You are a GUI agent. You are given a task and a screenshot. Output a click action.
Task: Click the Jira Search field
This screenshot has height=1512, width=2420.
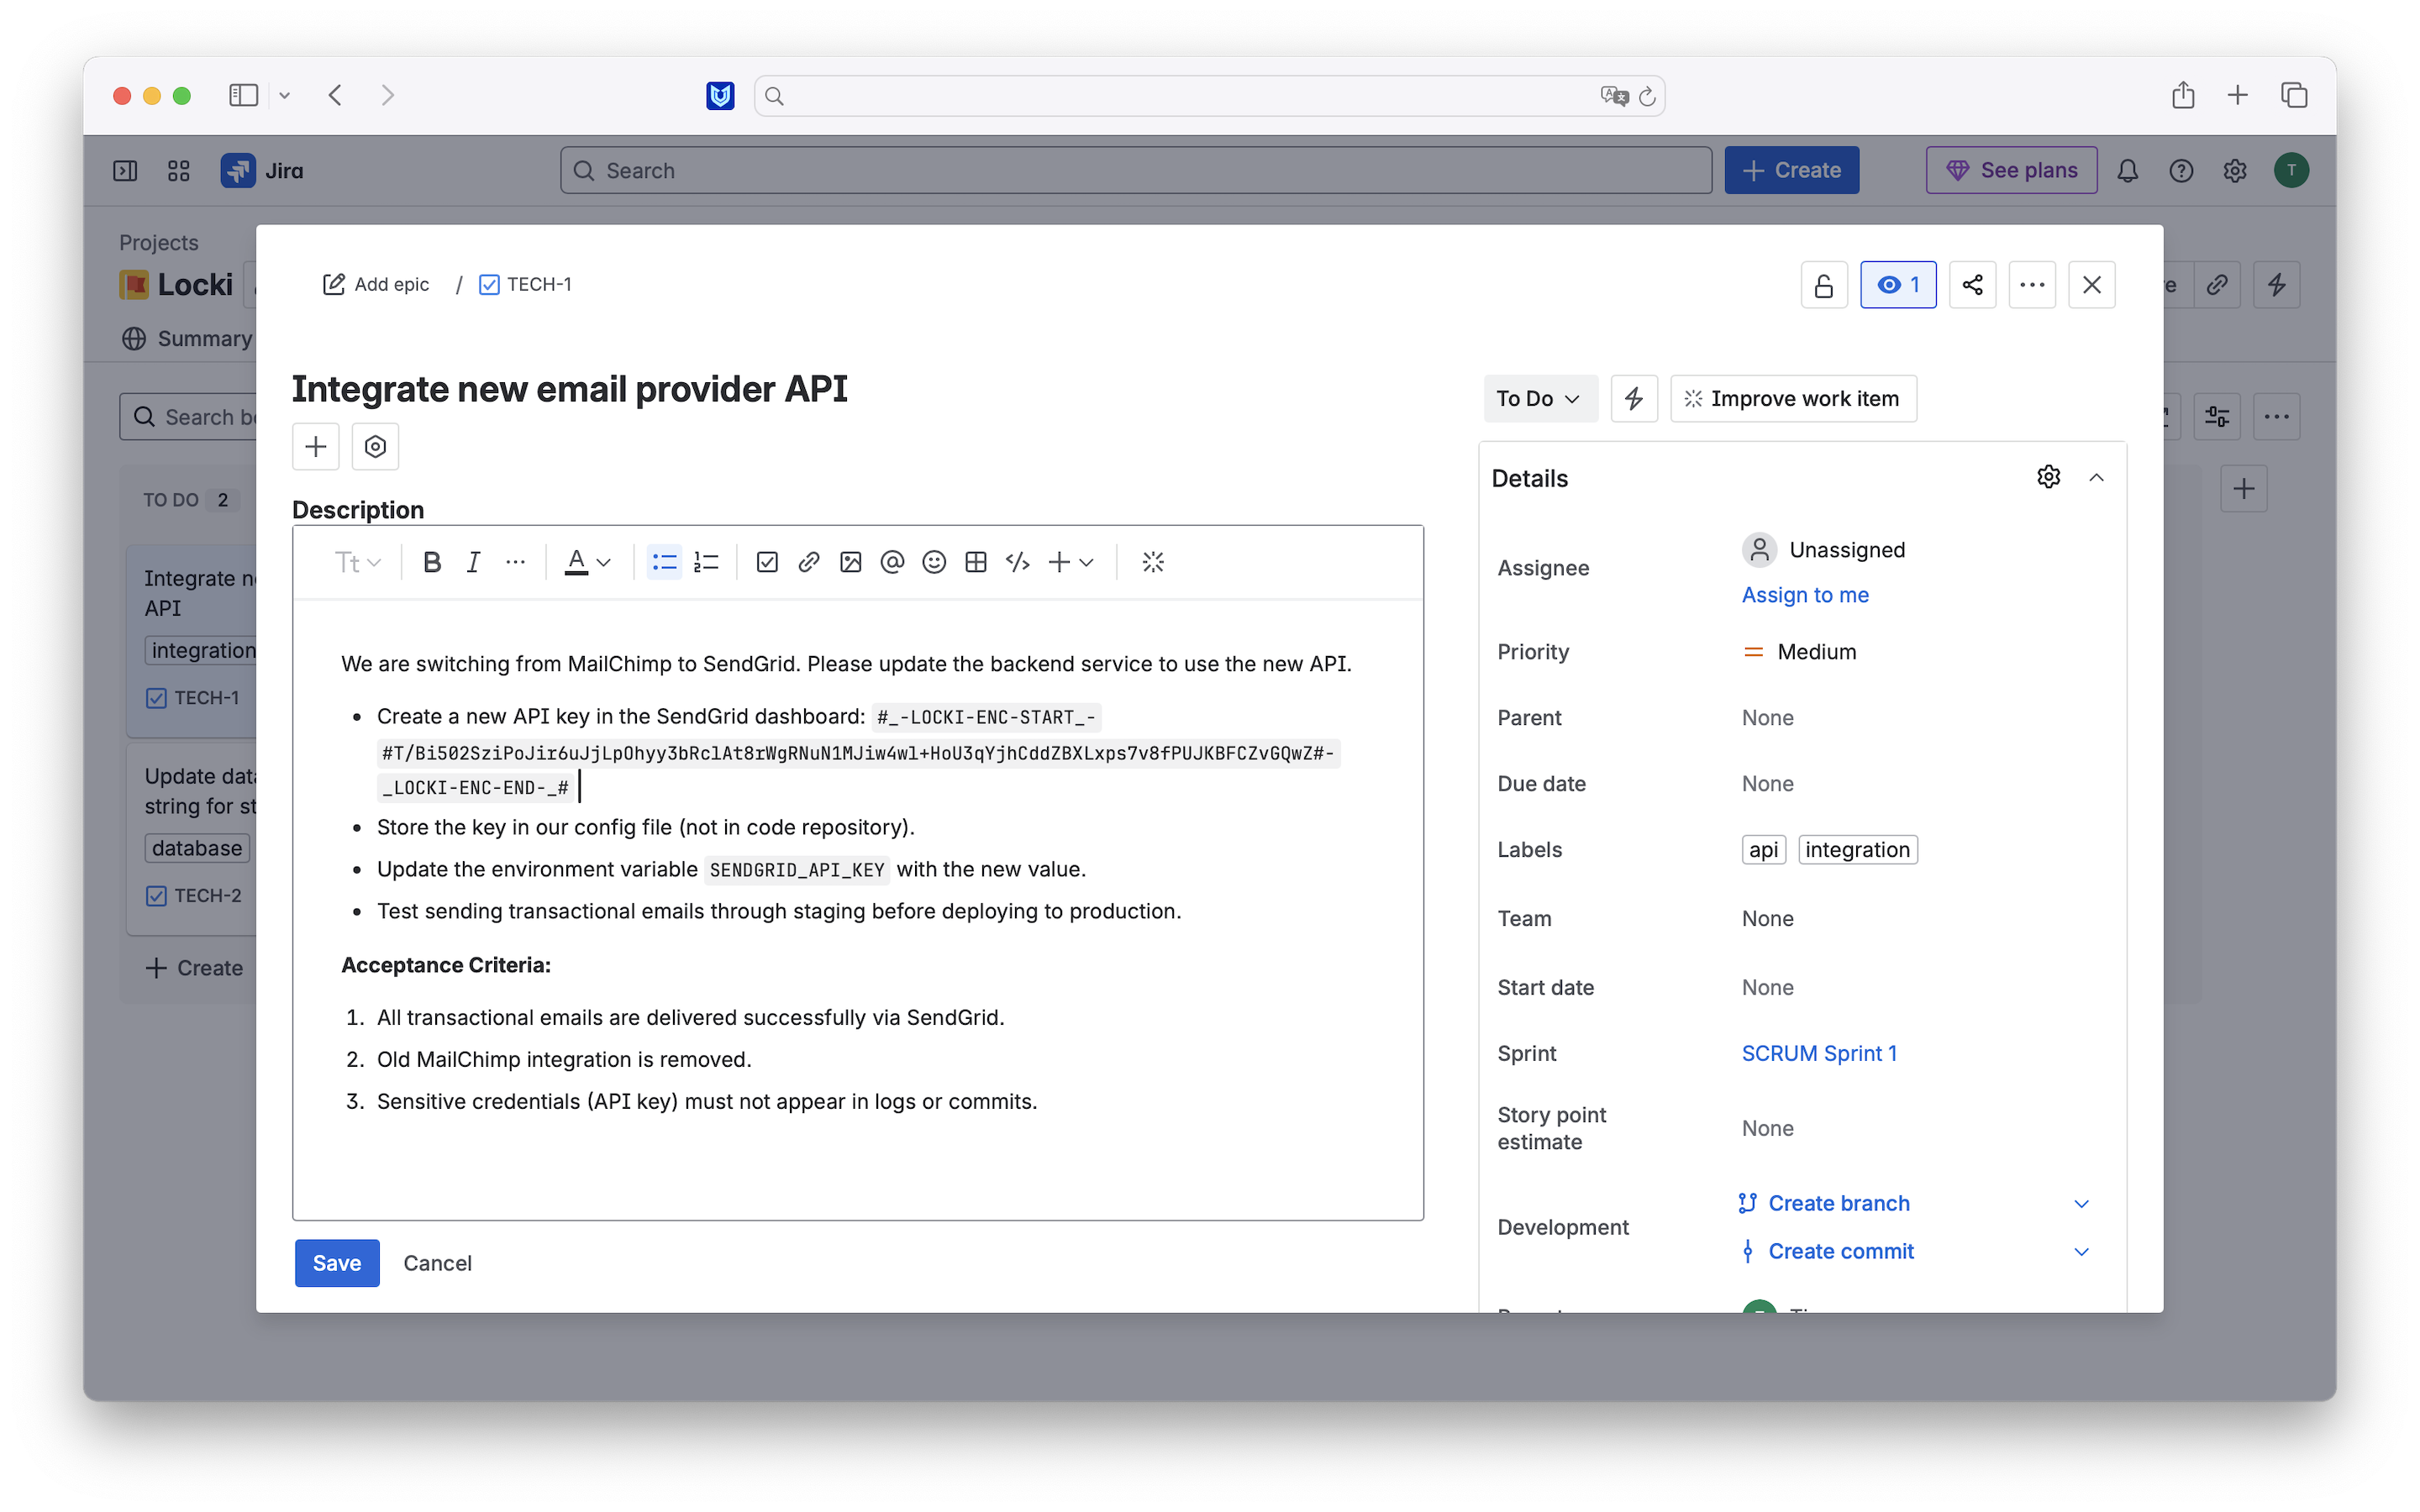pos(1135,171)
